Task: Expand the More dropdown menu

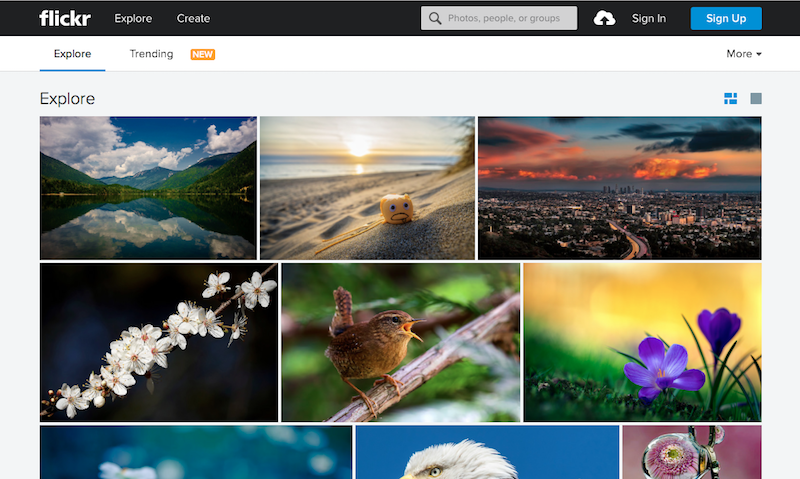Action: tap(744, 54)
